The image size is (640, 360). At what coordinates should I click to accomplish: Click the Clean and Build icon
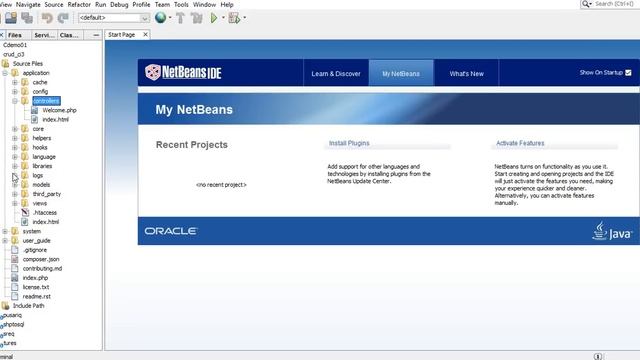click(x=197, y=18)
